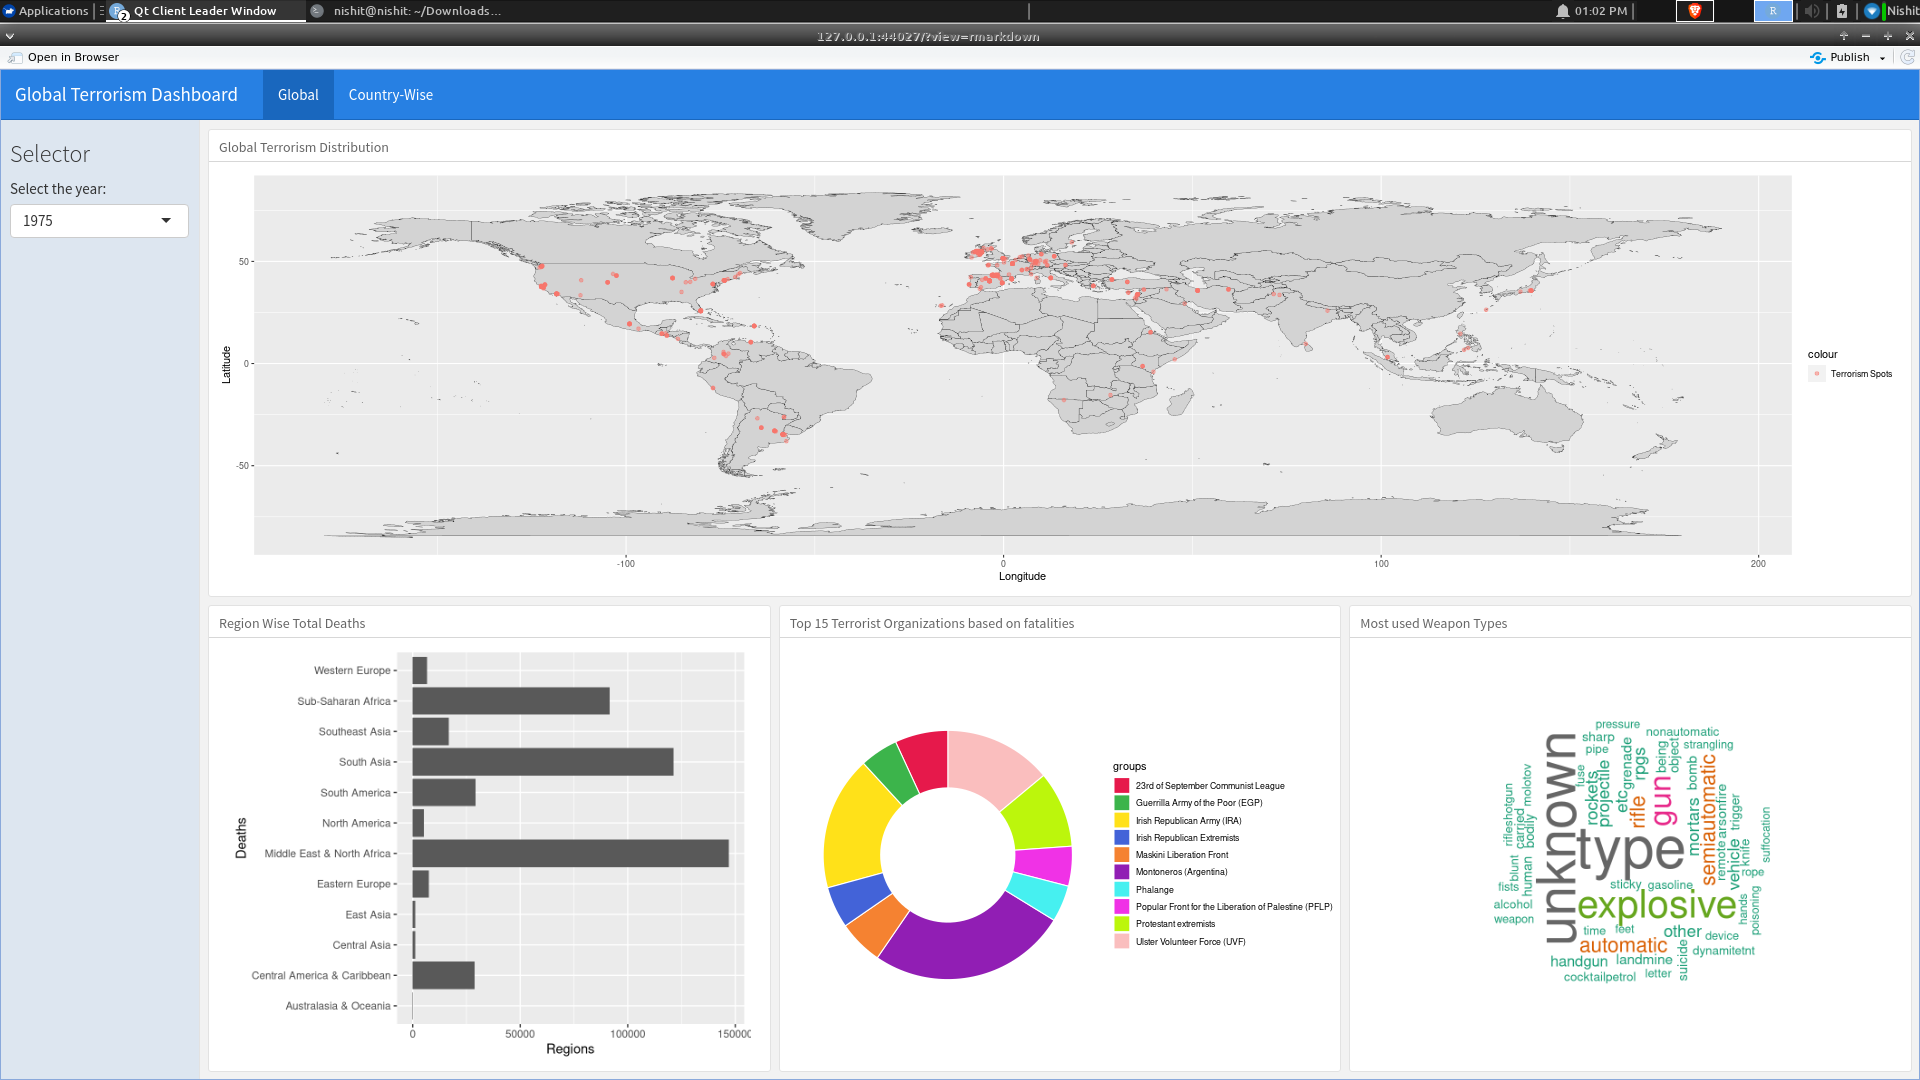
Task: Click the yellow IRA donut segment
Action: (x=856, y=827)
